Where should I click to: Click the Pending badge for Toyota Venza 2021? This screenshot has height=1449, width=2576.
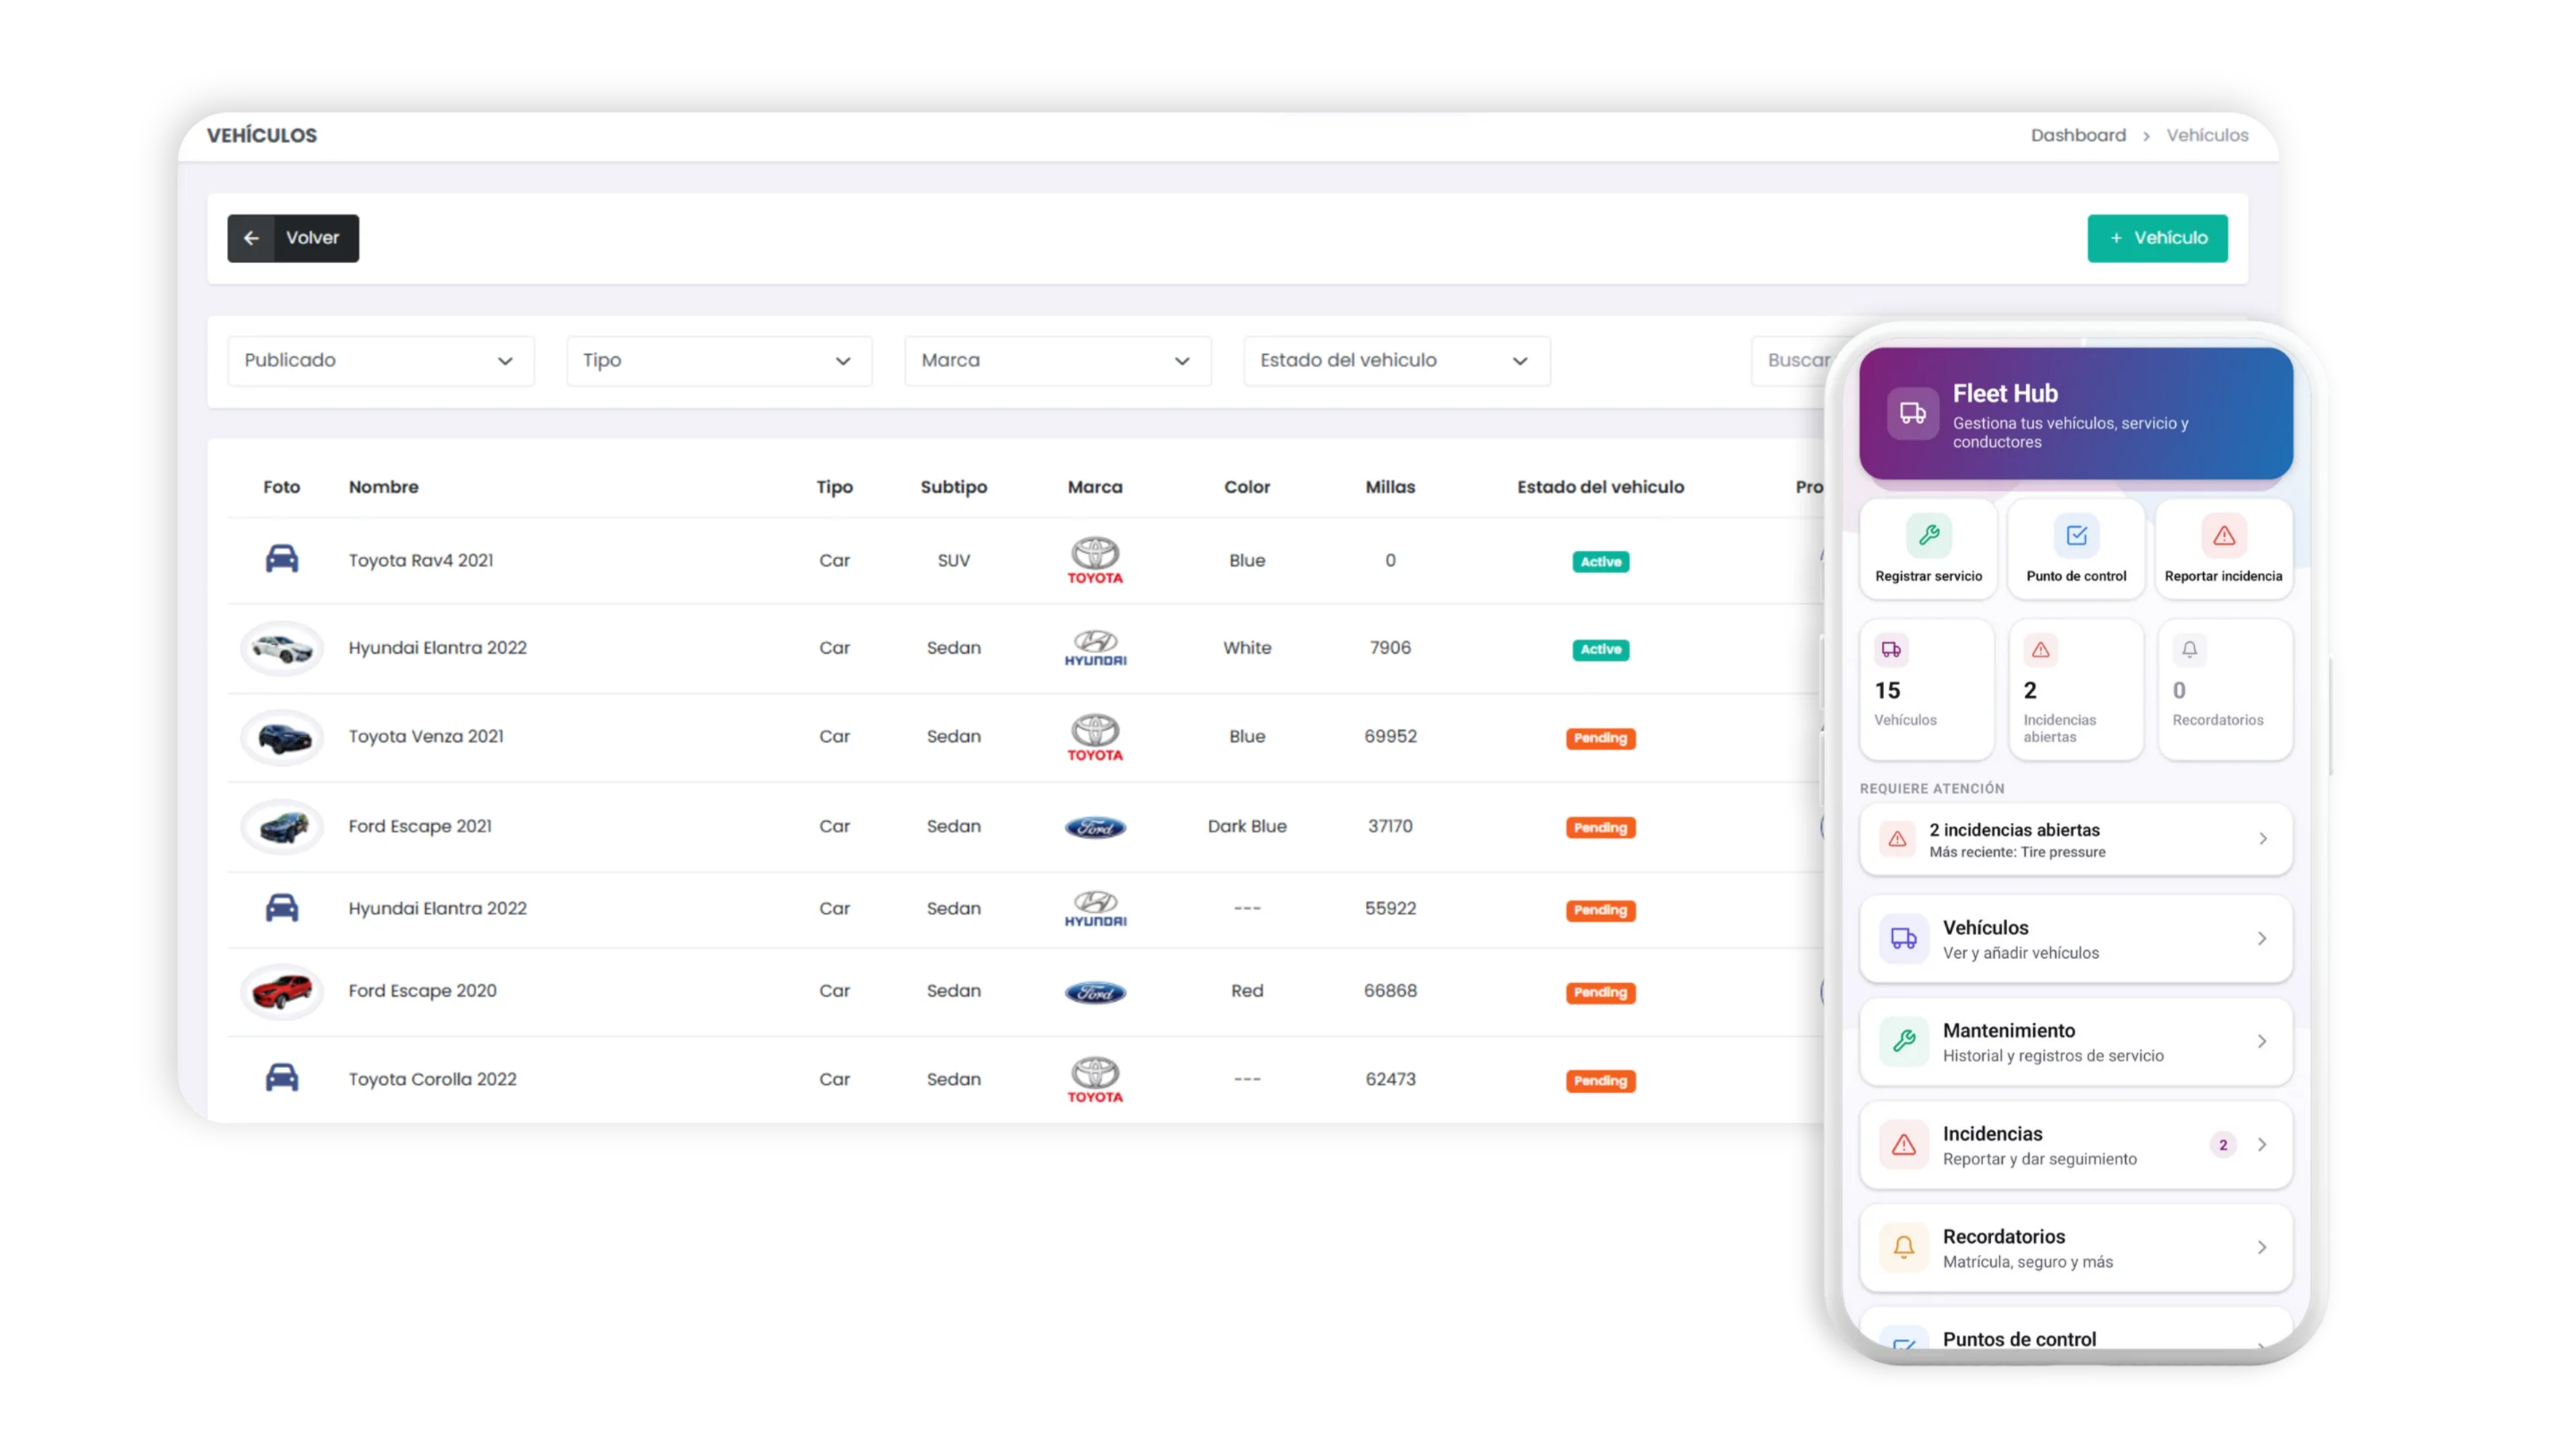[x=1600, y=738]
